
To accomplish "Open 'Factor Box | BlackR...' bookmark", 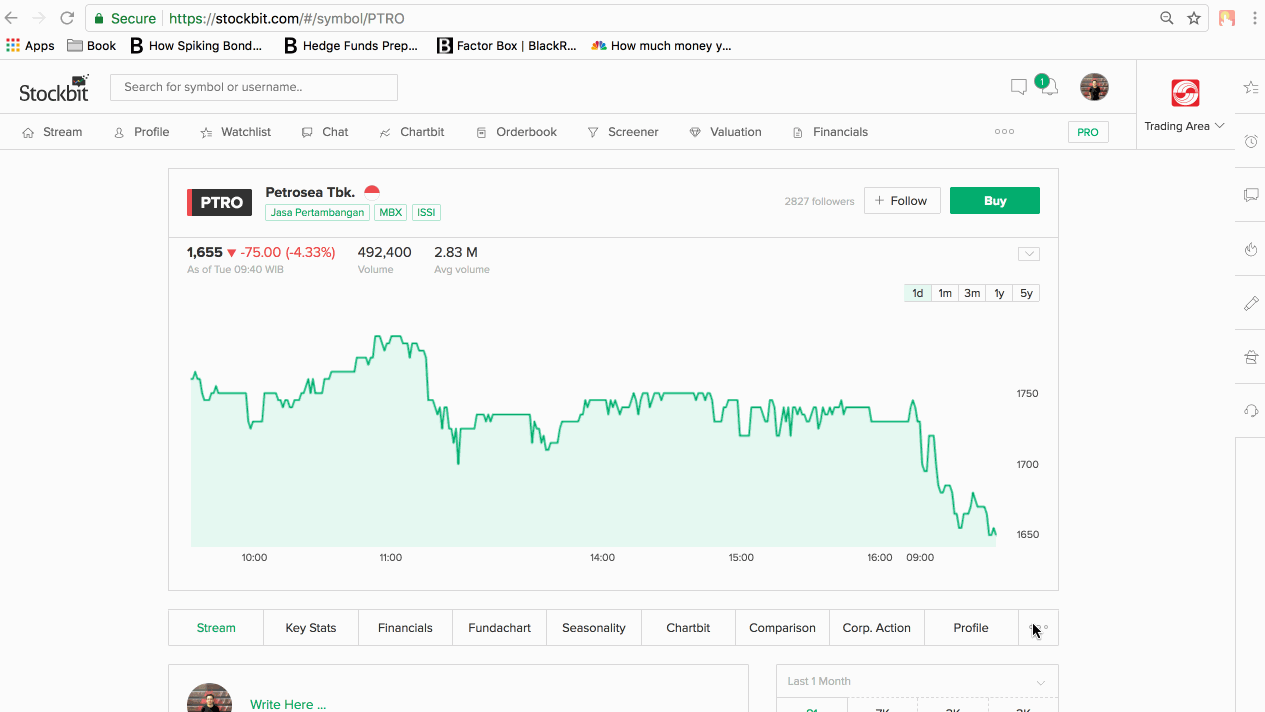I will click(x=507, y=46).
